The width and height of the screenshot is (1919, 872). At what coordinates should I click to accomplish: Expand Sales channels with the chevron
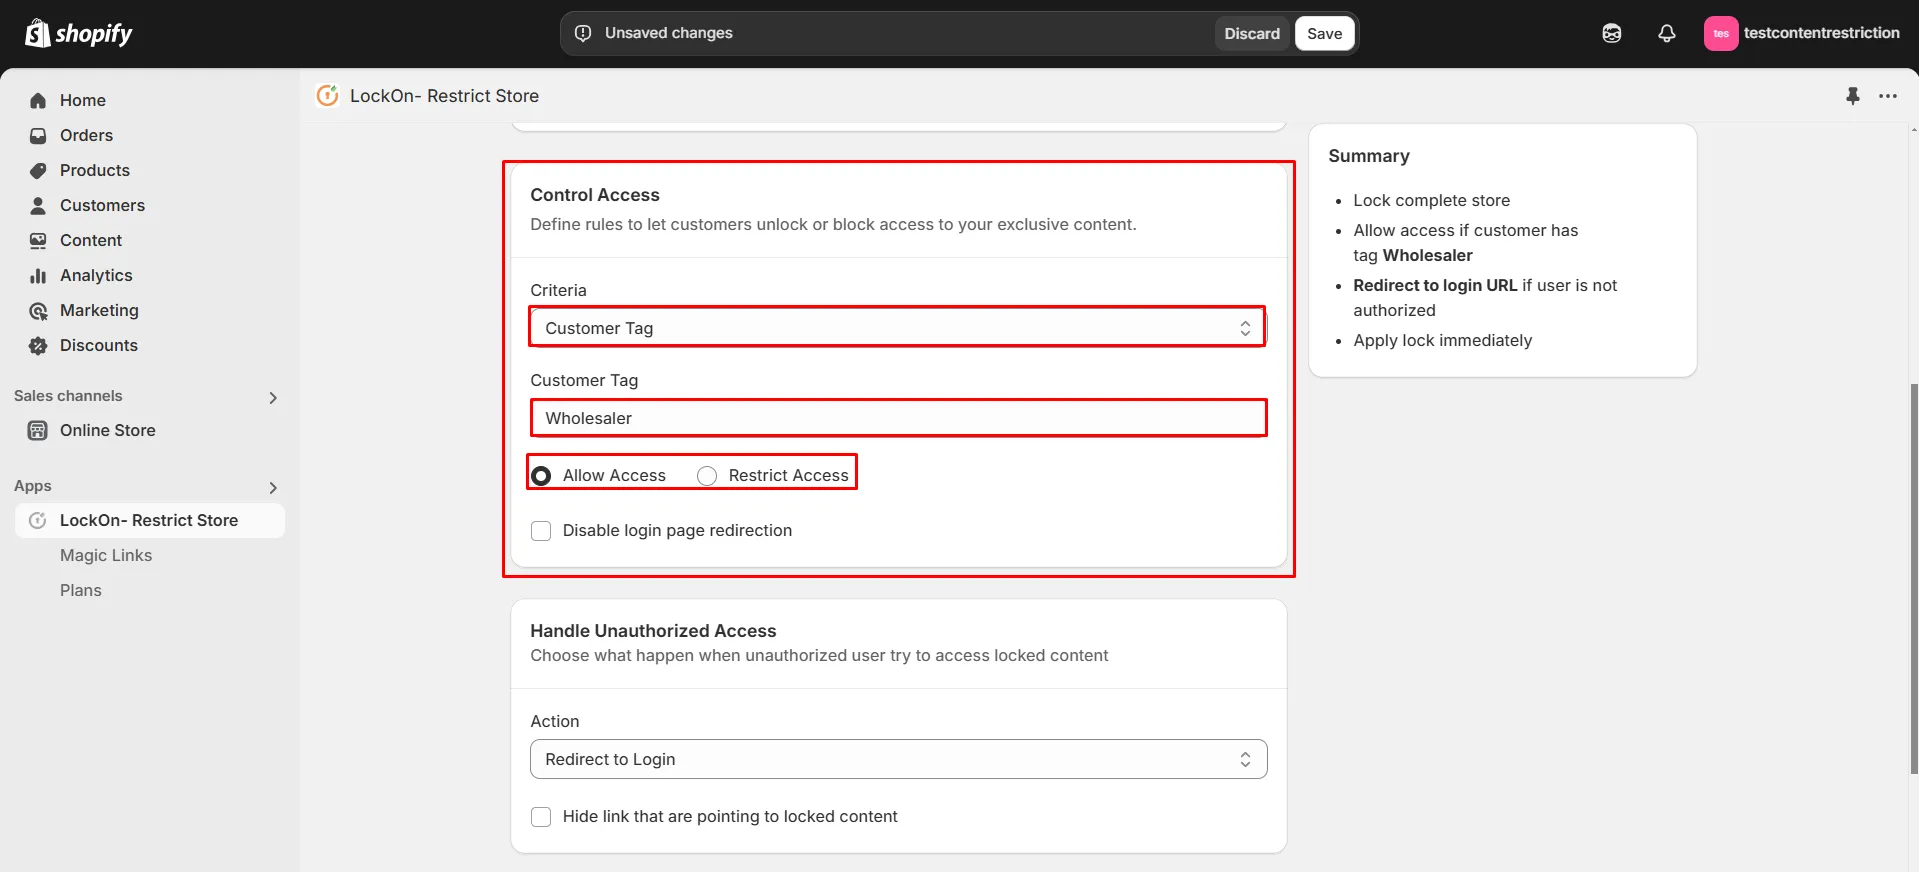coord(273,398)
